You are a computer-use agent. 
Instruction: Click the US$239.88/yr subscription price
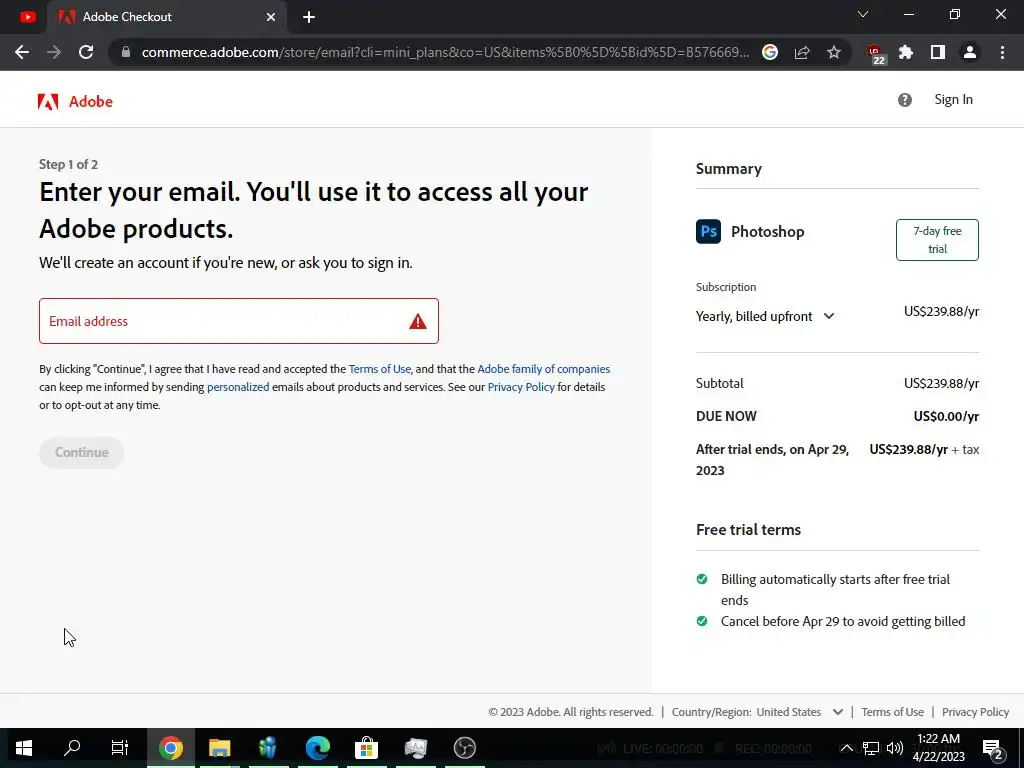(941, 312)
